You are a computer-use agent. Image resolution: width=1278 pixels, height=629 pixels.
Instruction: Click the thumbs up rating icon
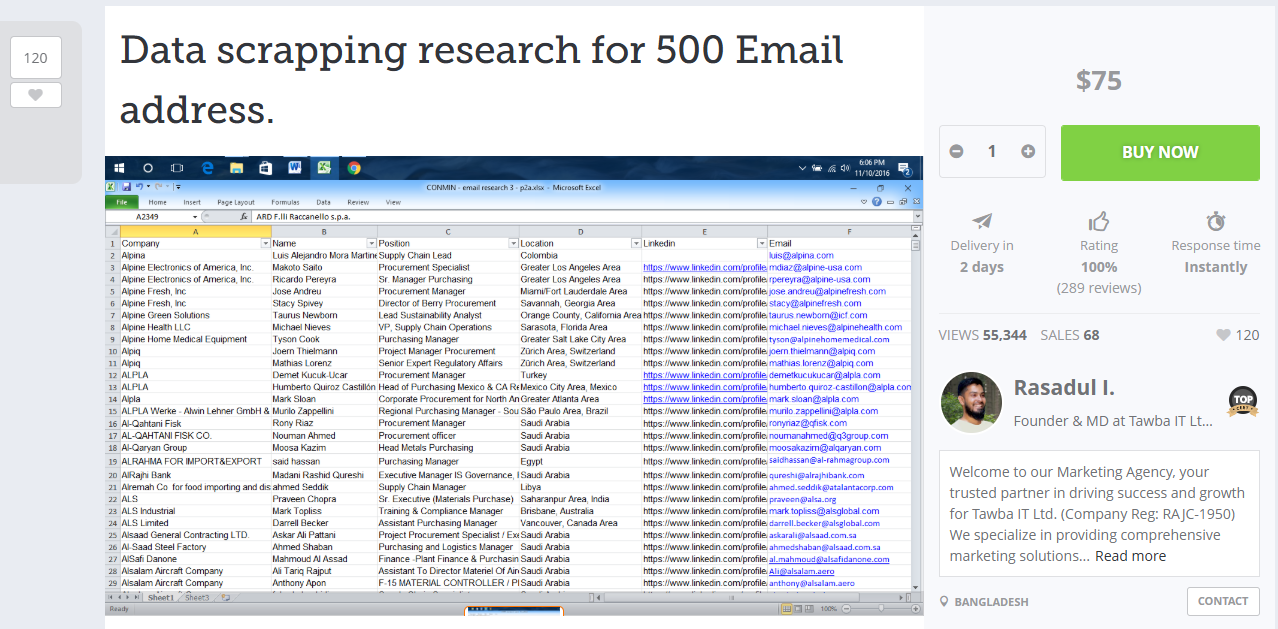[1099, 221]
